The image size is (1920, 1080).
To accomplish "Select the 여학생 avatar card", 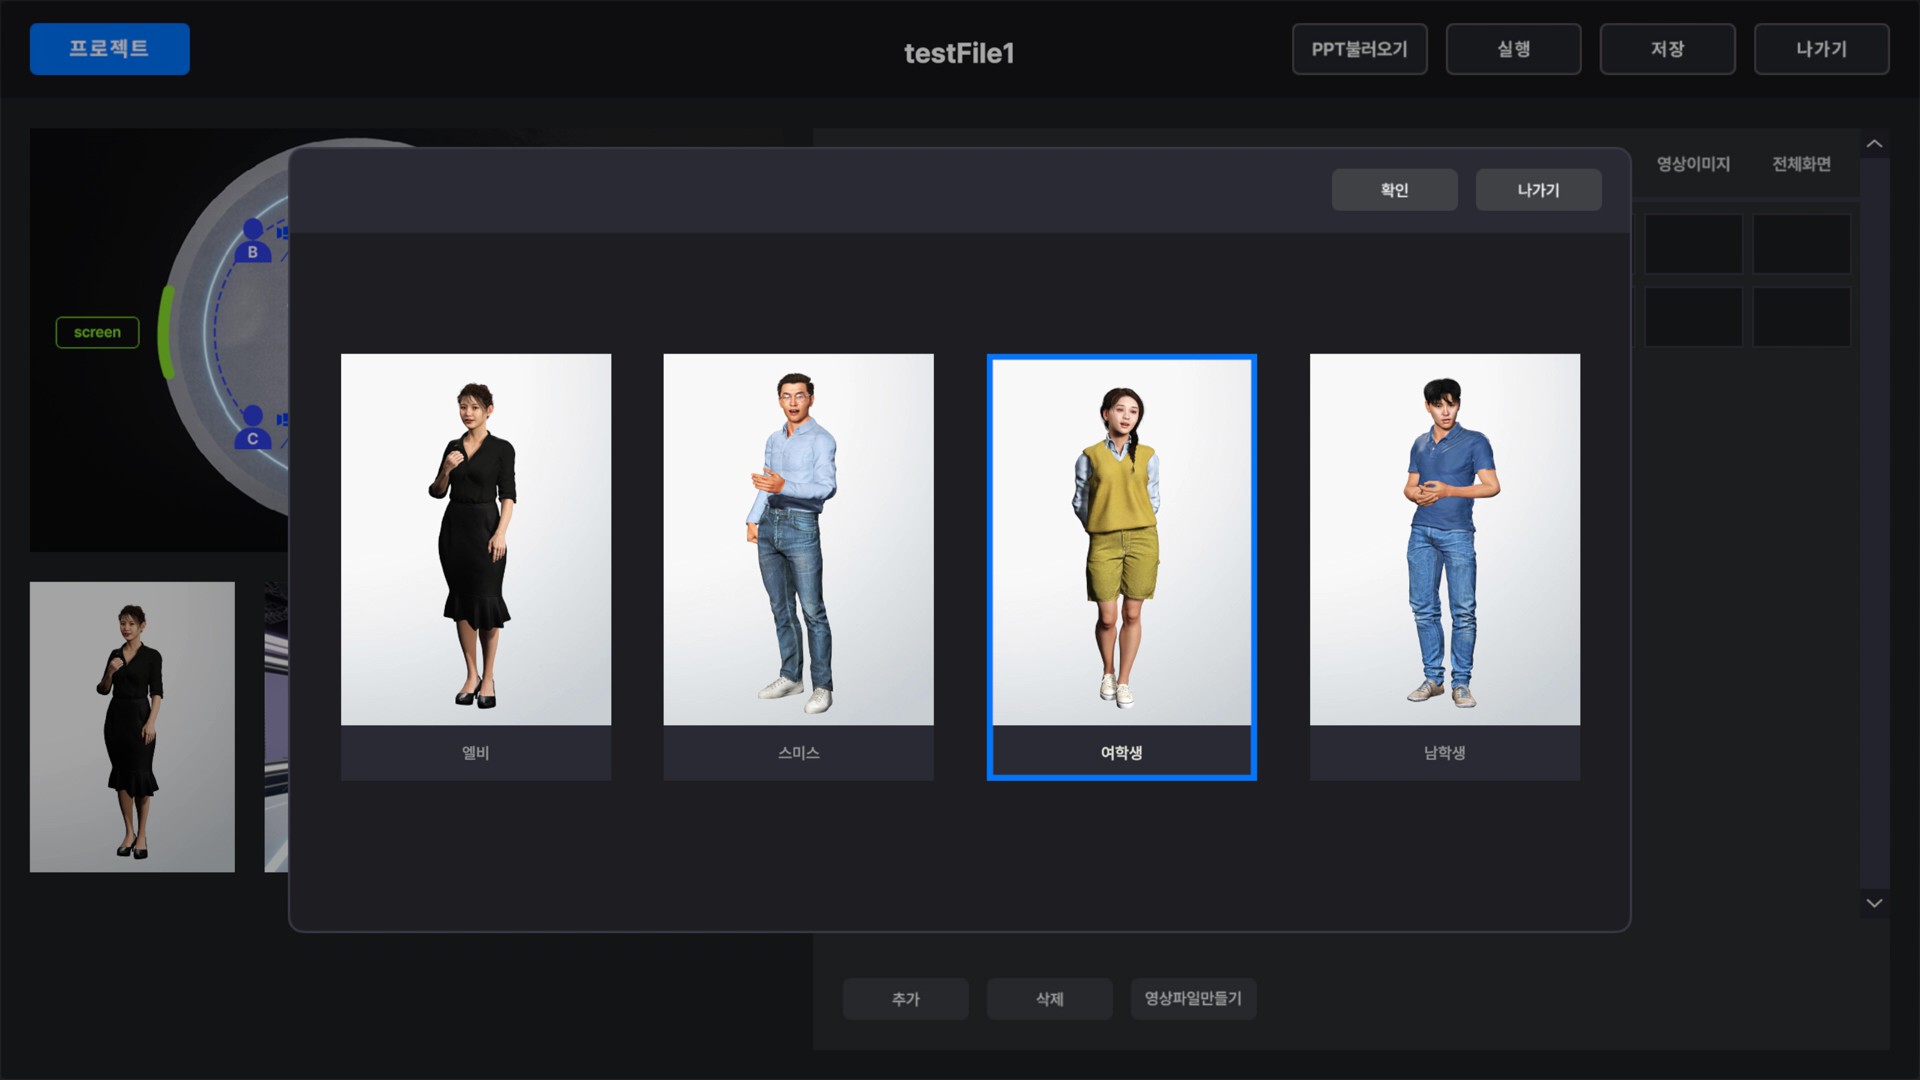I will pos(1121,565).
